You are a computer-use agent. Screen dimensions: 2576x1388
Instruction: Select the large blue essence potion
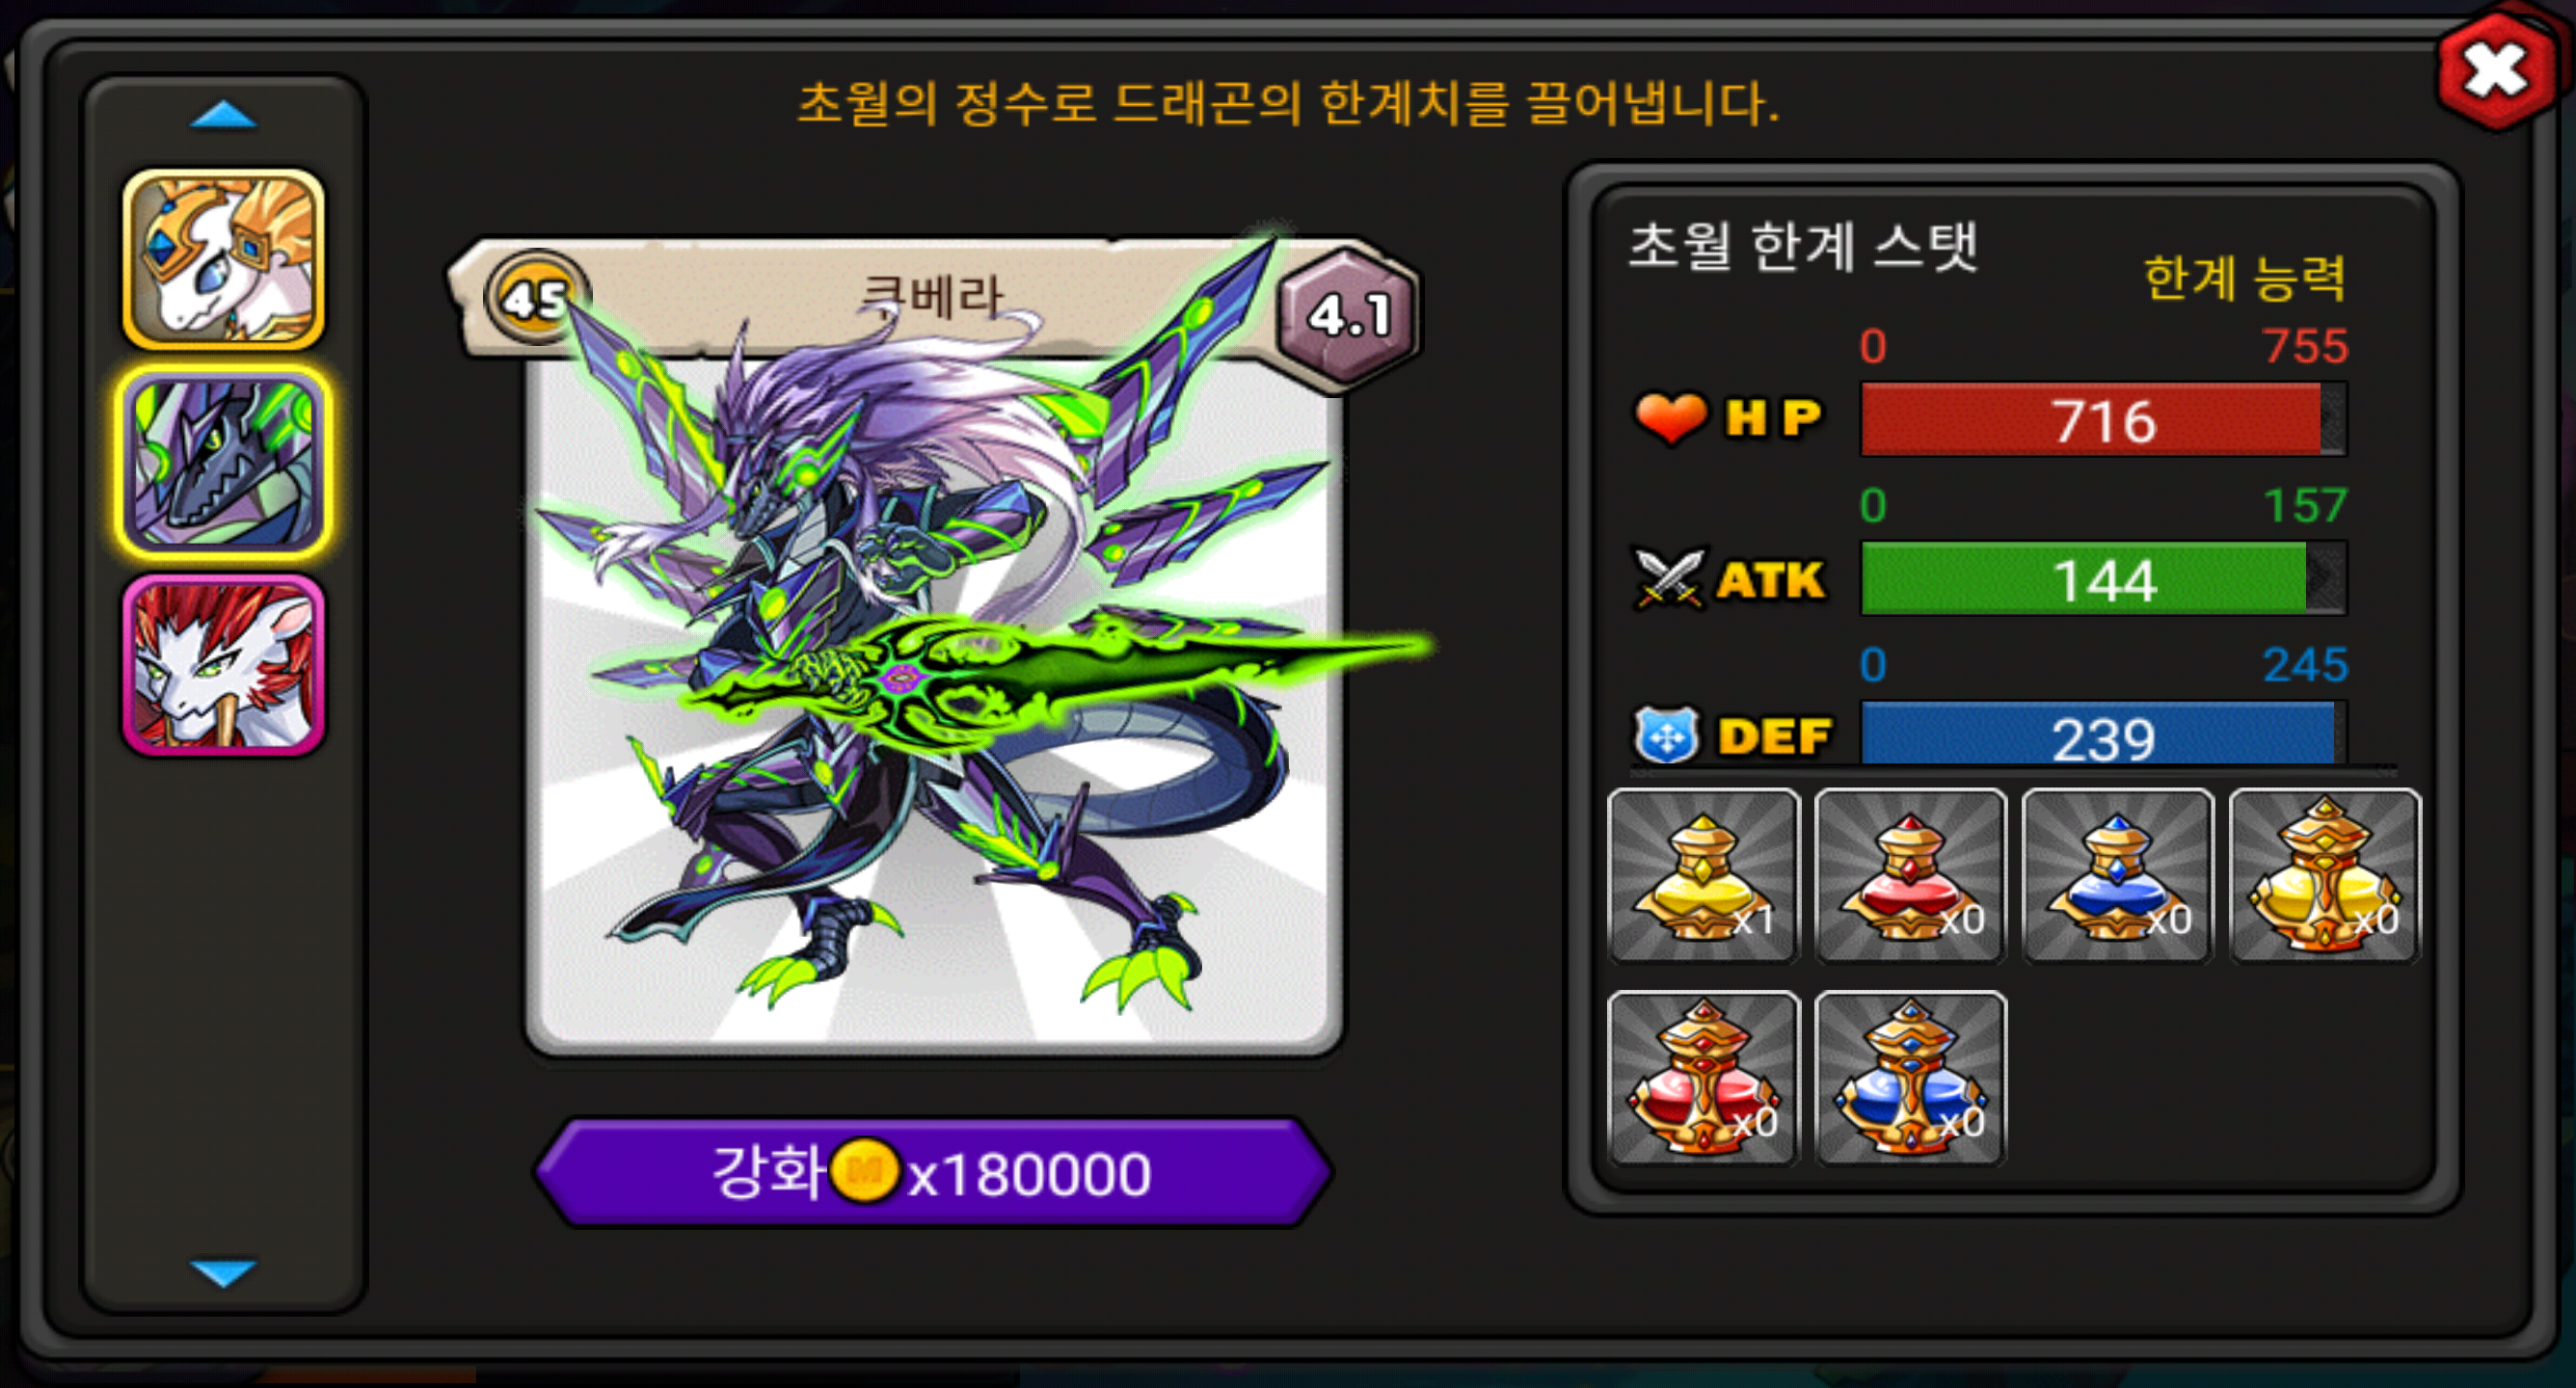click(x=1910, y=1078)
